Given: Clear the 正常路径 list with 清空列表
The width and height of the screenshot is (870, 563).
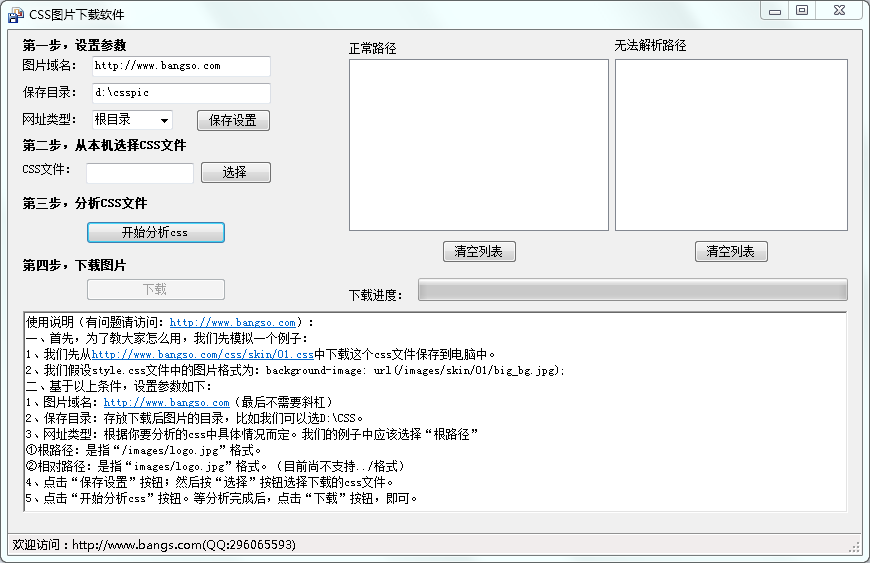Looking at the screenshot, I should (x=479, y=251).
